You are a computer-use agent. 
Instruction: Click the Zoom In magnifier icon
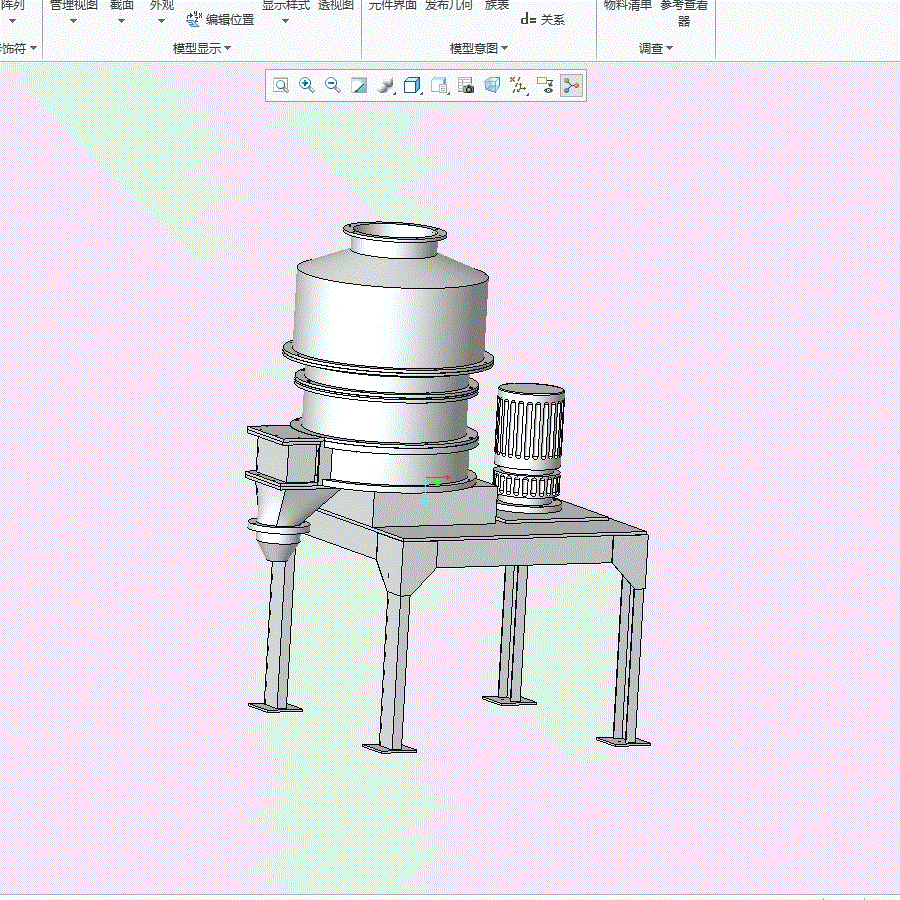[x=307, y=86]
